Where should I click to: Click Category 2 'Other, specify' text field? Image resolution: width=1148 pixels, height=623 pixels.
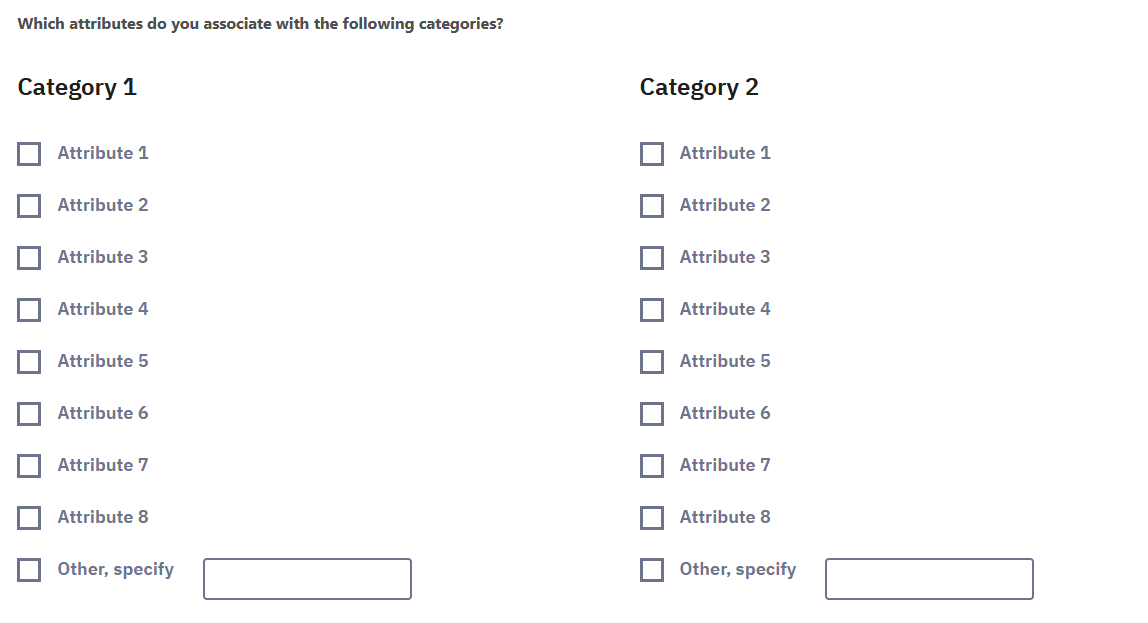pyautogui.click(x=929, y=579)
